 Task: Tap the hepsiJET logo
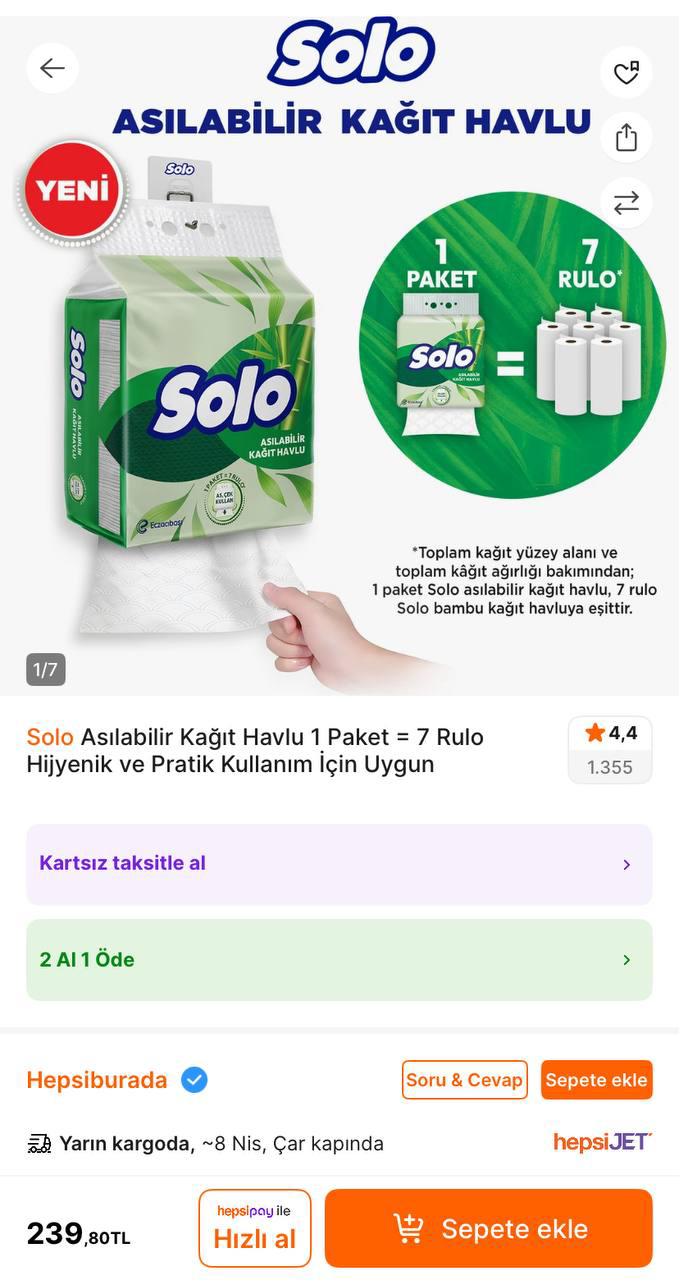tap(602, 1142)
